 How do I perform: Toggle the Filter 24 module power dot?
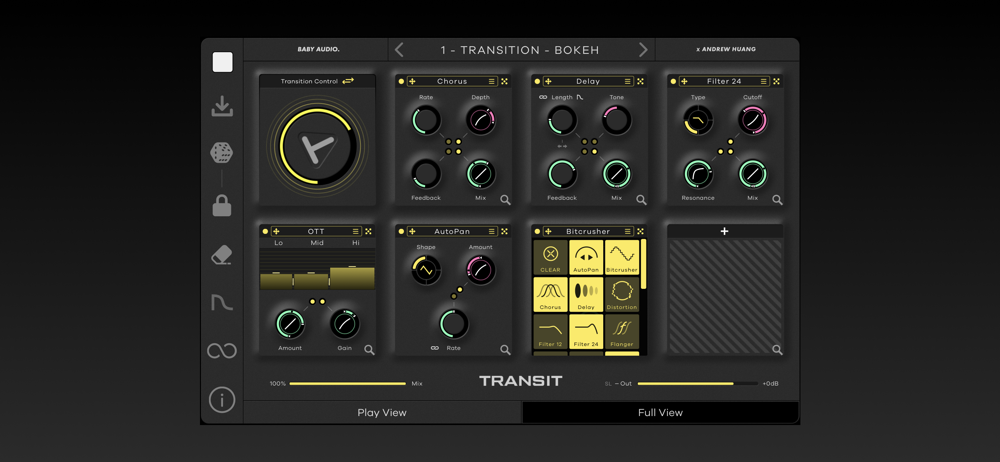[x=673, y=81]
